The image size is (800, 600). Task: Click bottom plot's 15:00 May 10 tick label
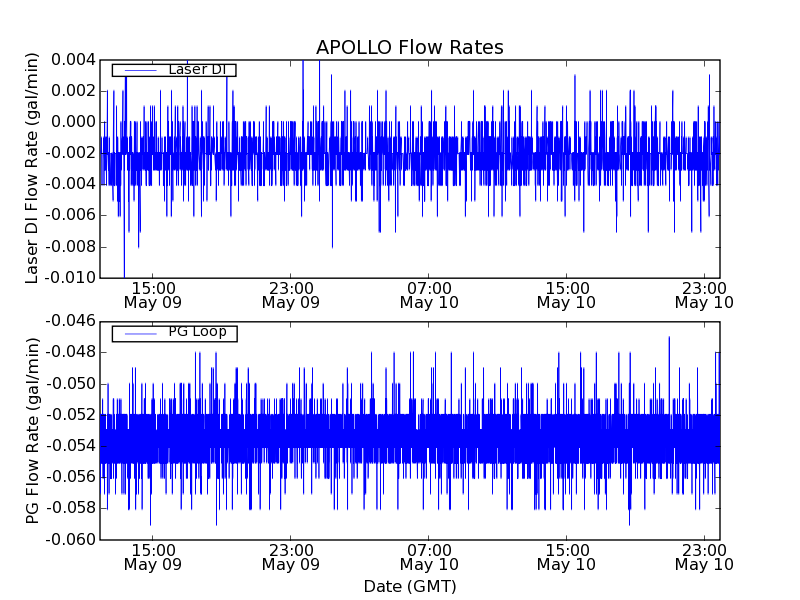point(566,556)
